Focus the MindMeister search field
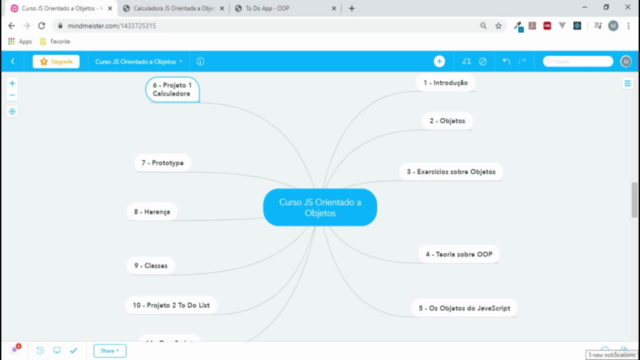Screen dimensions: 640x360 tap(578, 62)
